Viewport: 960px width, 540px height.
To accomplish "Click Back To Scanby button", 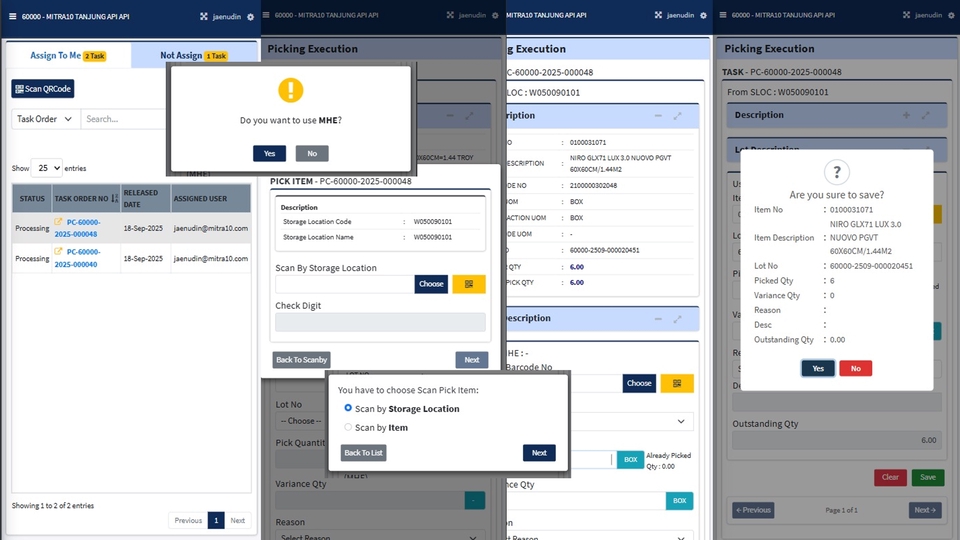I will (301, 359).
